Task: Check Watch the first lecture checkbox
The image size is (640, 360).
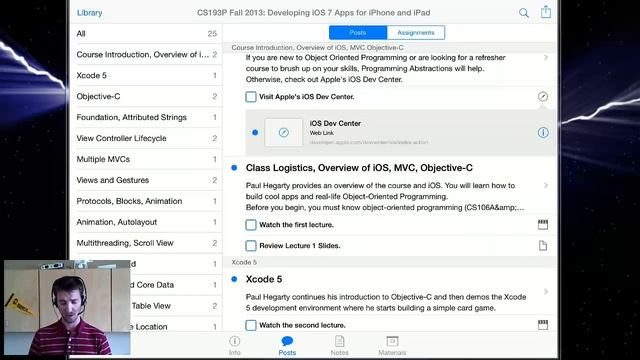Action: pyautogui.click(x=251, y=224)
